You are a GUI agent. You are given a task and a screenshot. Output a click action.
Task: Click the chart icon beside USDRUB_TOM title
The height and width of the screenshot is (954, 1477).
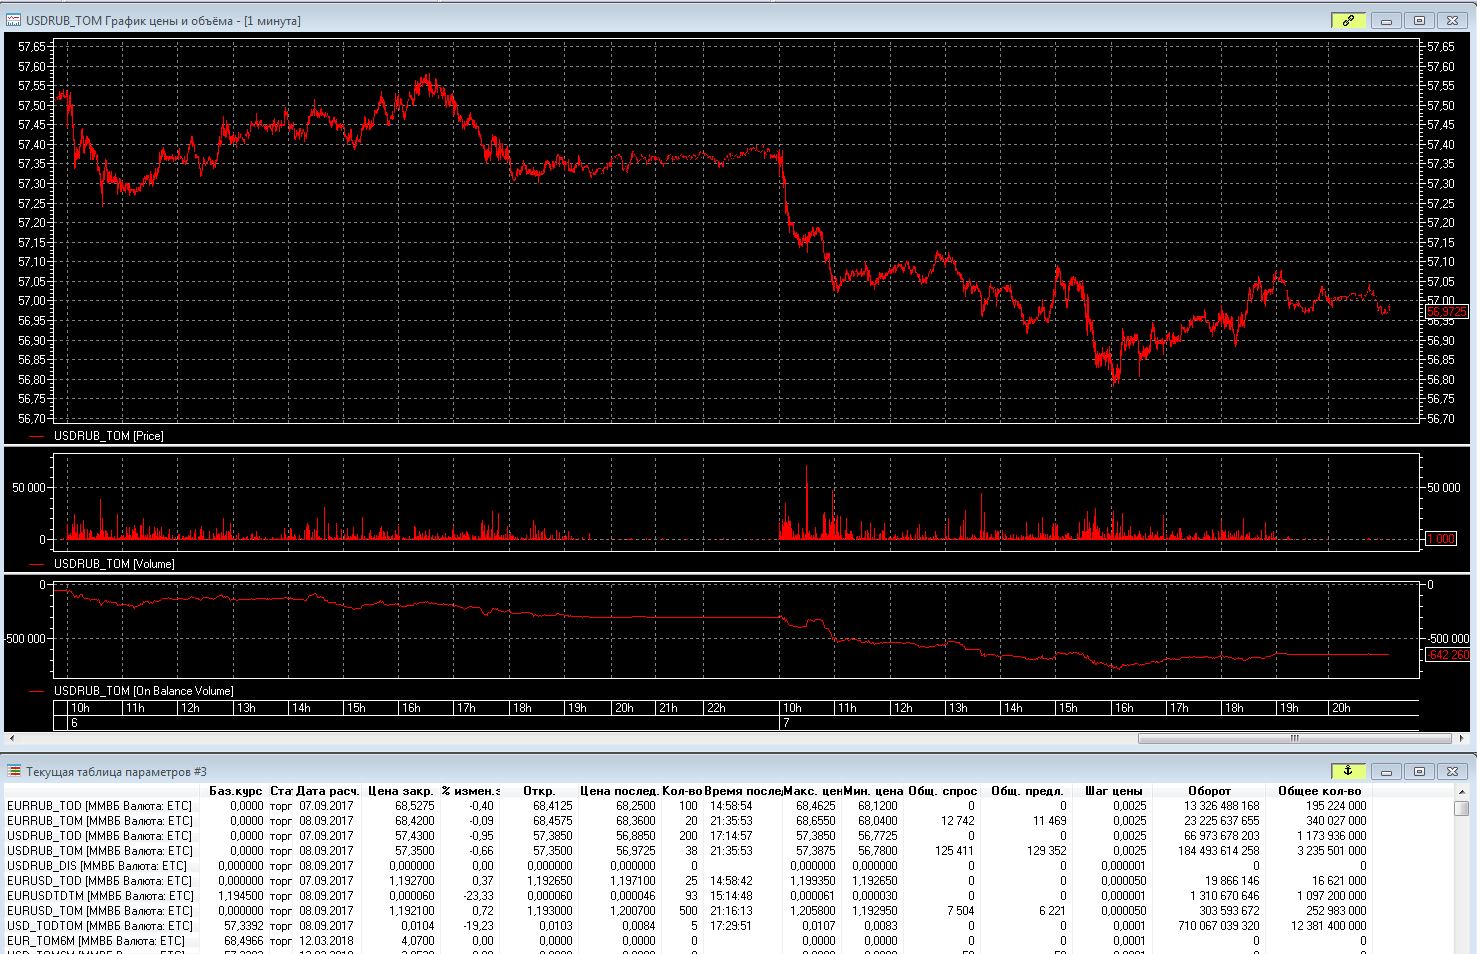point(14,20)
